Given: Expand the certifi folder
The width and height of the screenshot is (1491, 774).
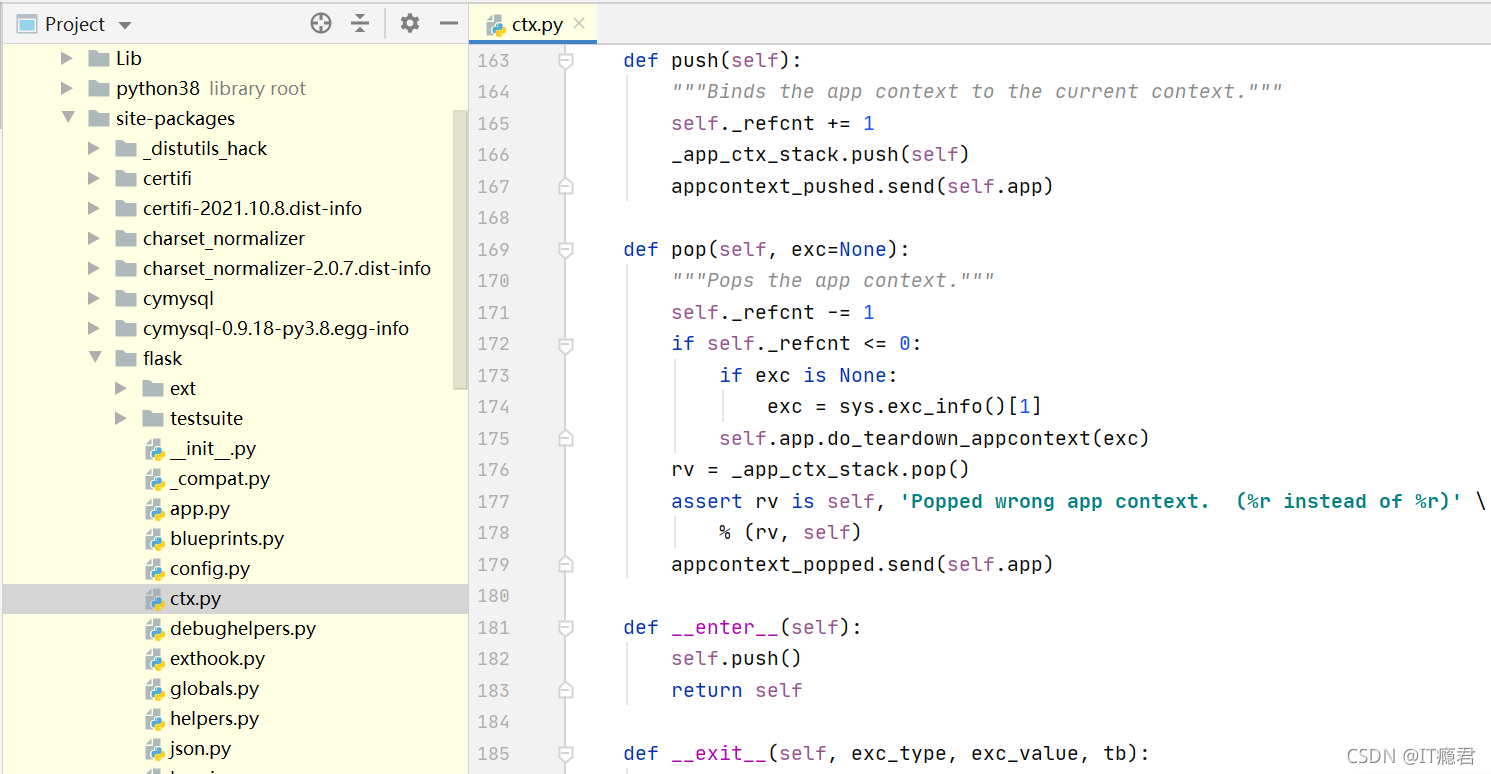Looking at the screenshot, I should point(94,179).
